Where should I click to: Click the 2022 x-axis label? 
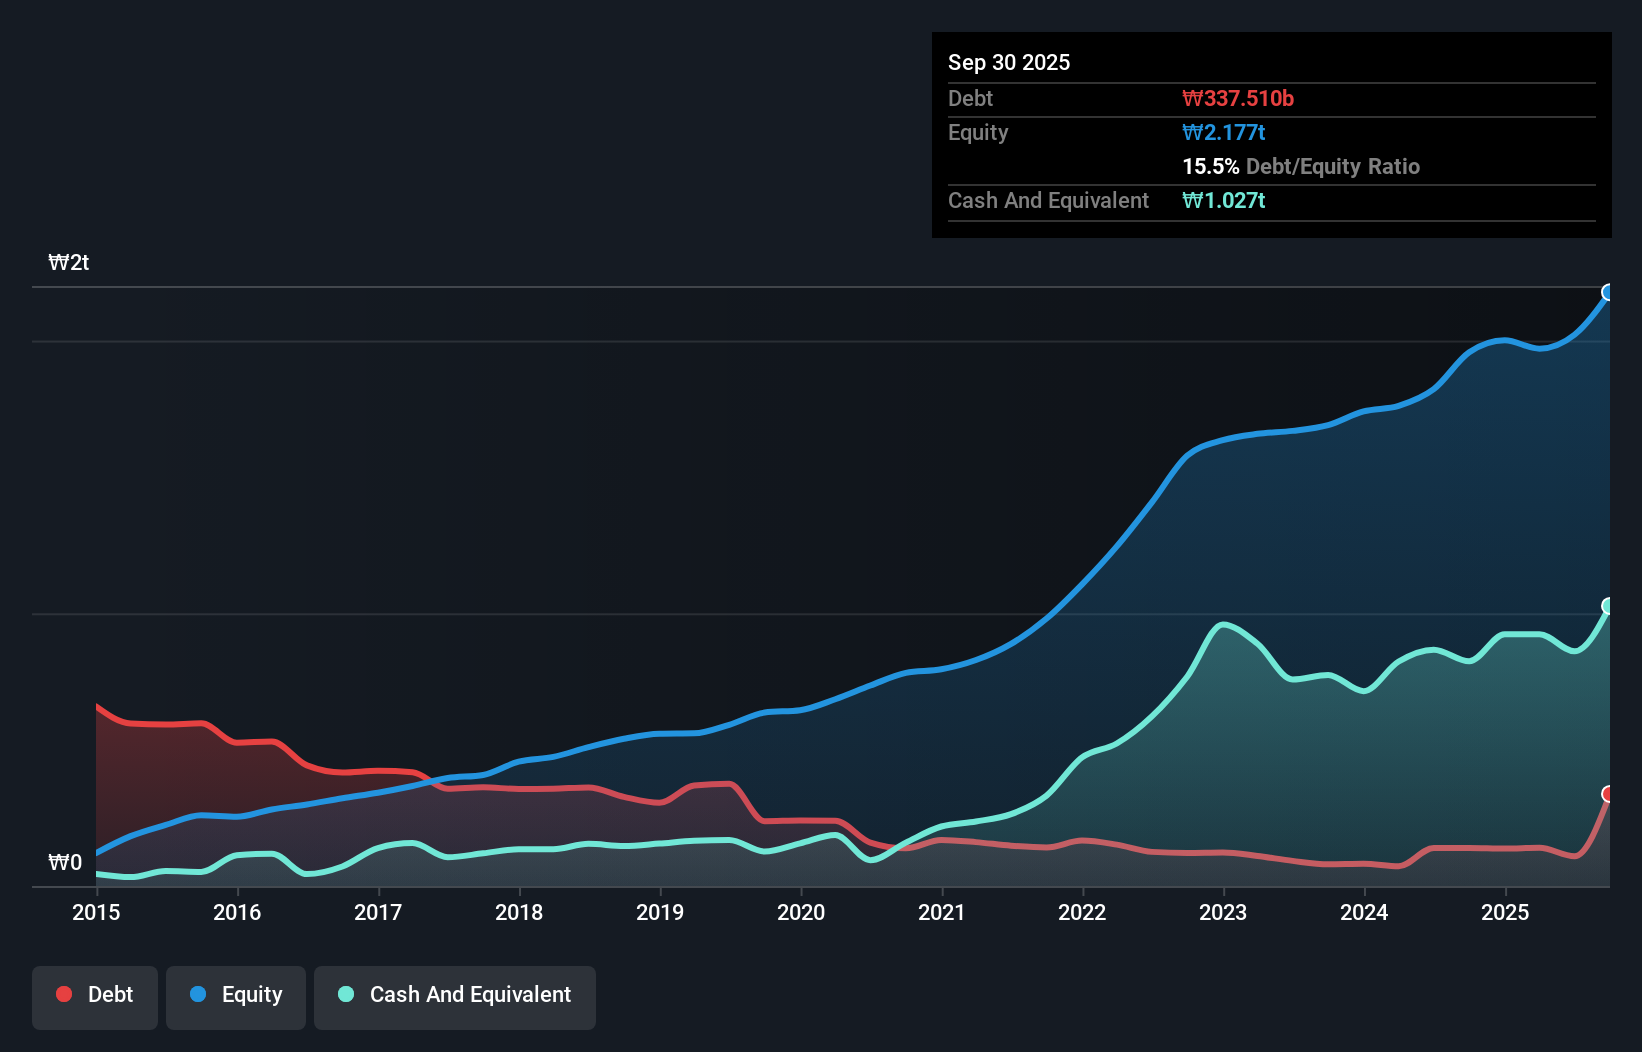click(x=1082, y=912)
